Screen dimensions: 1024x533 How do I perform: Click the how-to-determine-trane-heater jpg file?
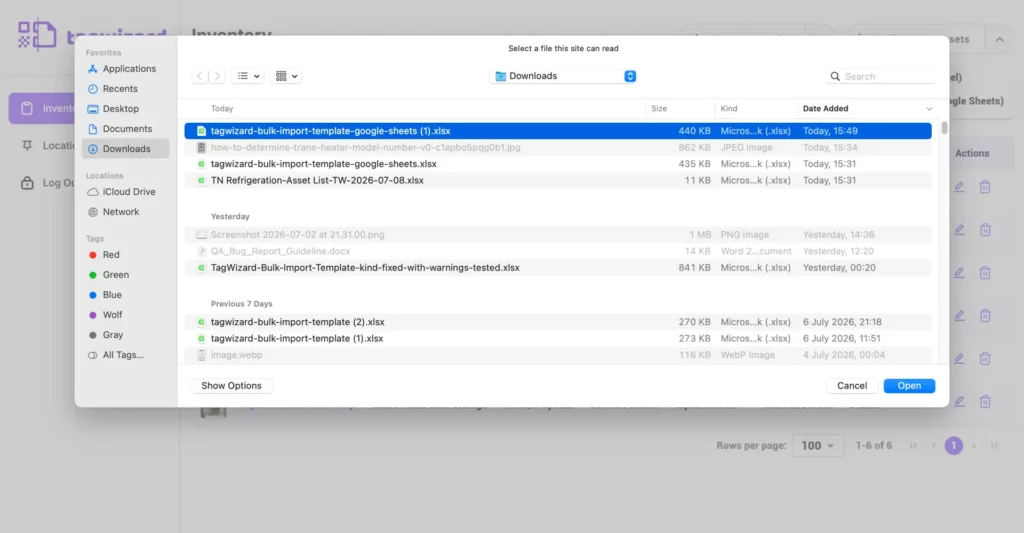[558, 148]
